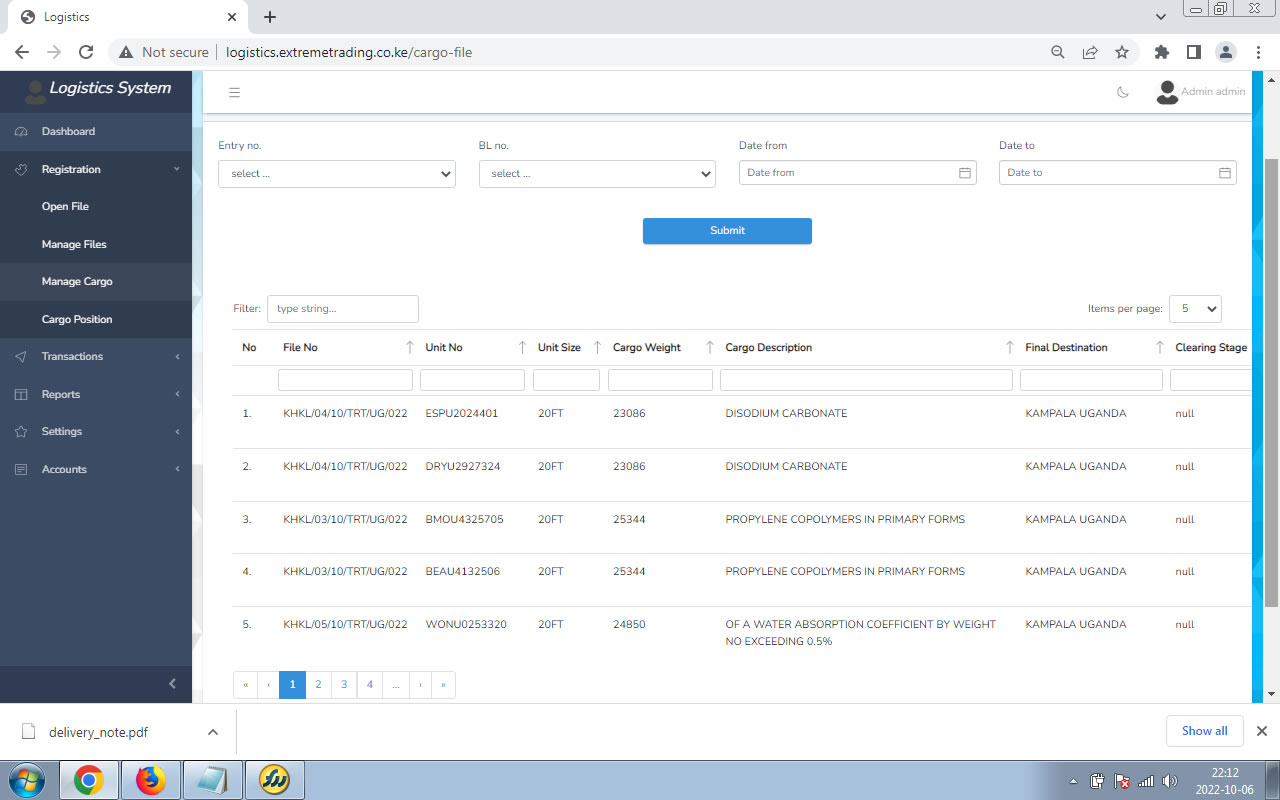The height and width of the screenshot is (800, 1280).
Task: Open Firefox from the Windows taskbar
Action: [150, 780]
